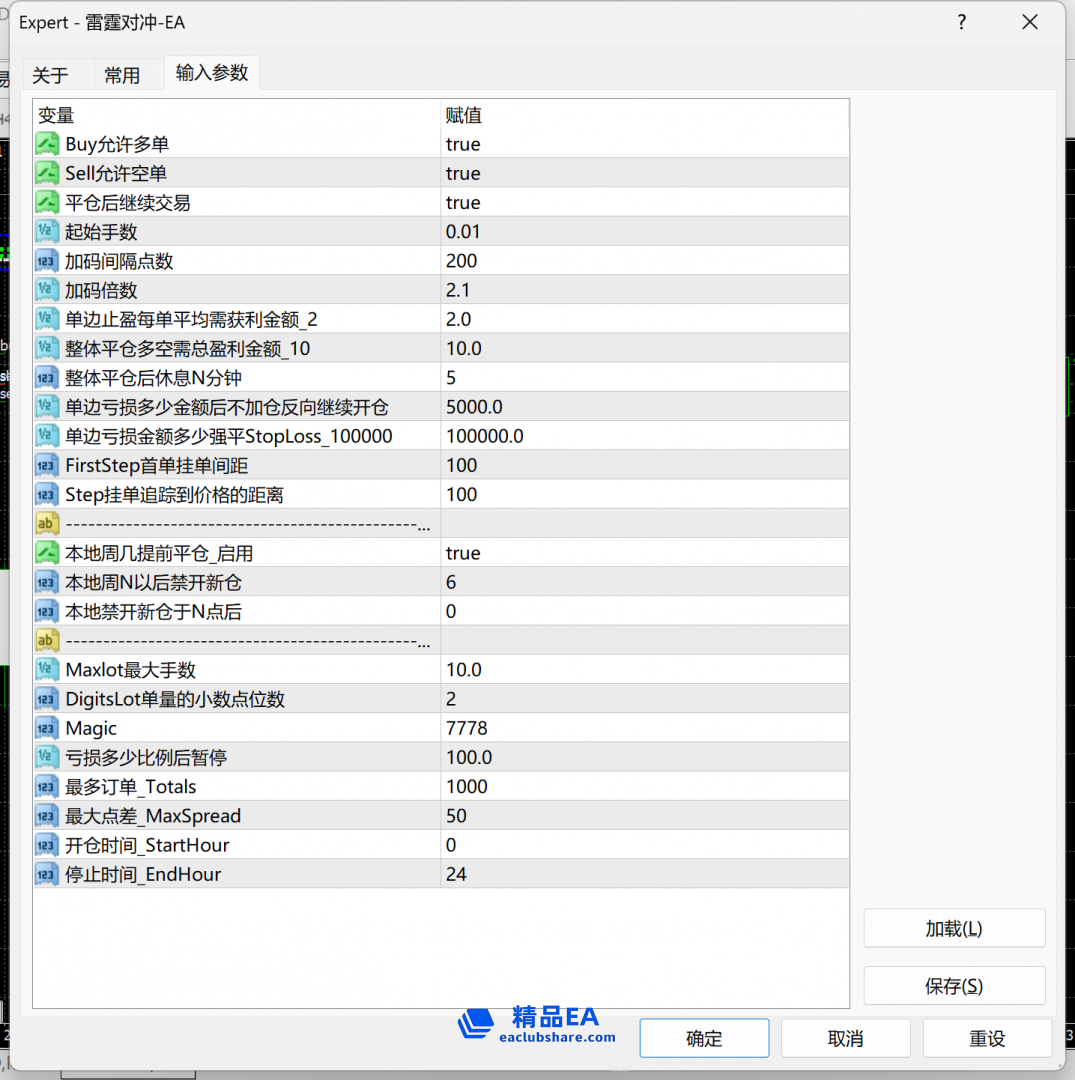Click the help question mark icon
Screen dimensions: 1075x1080
coord(961,21)
